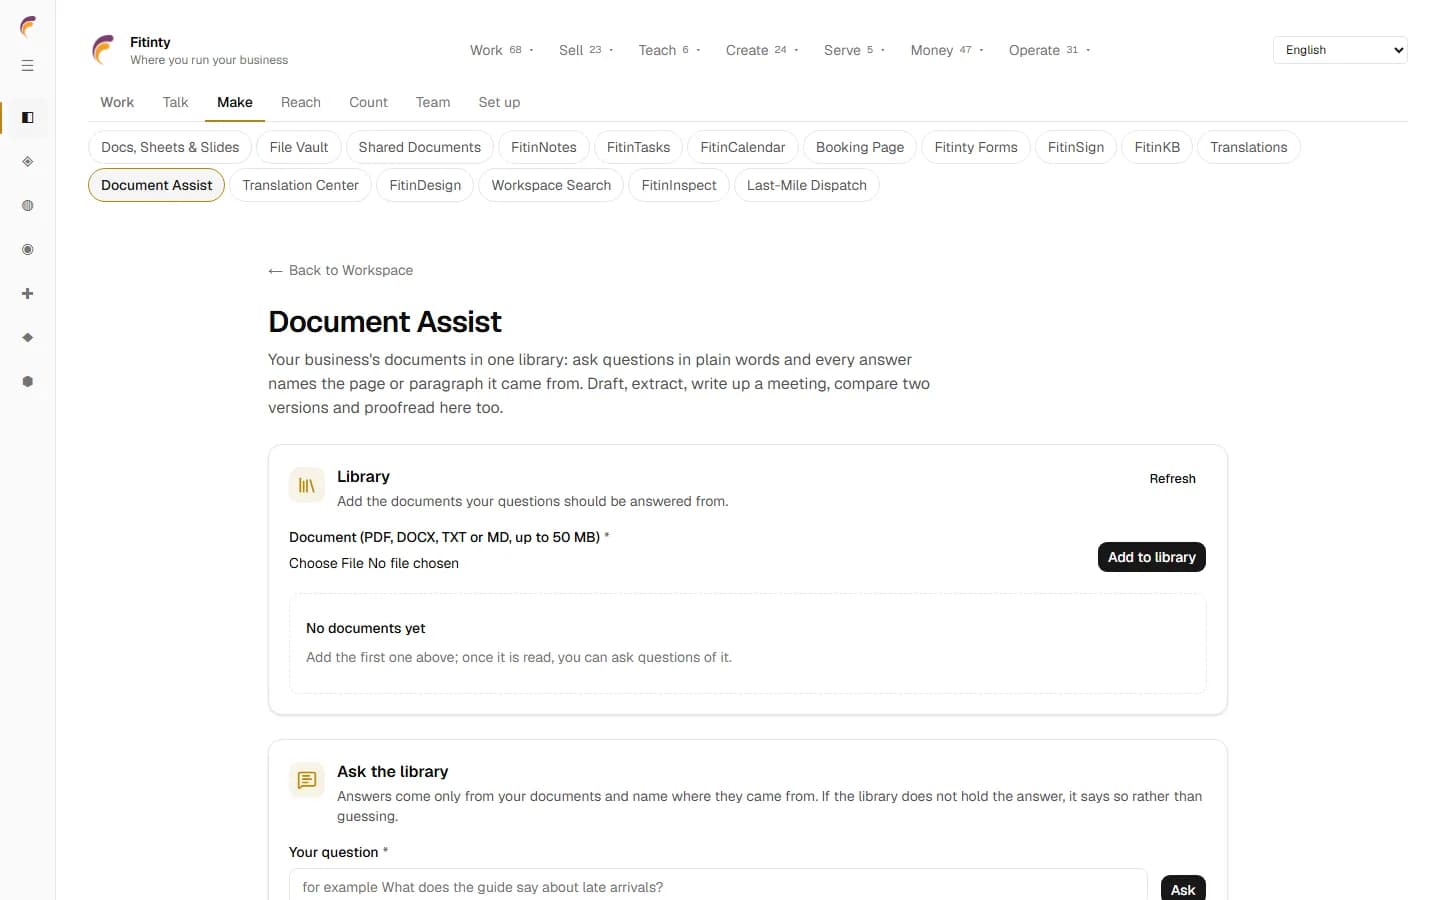This screenshot has height=900, width=1440.
Task: Click the Ask button
Action: pyautogui.click(x=1183, y=888)
